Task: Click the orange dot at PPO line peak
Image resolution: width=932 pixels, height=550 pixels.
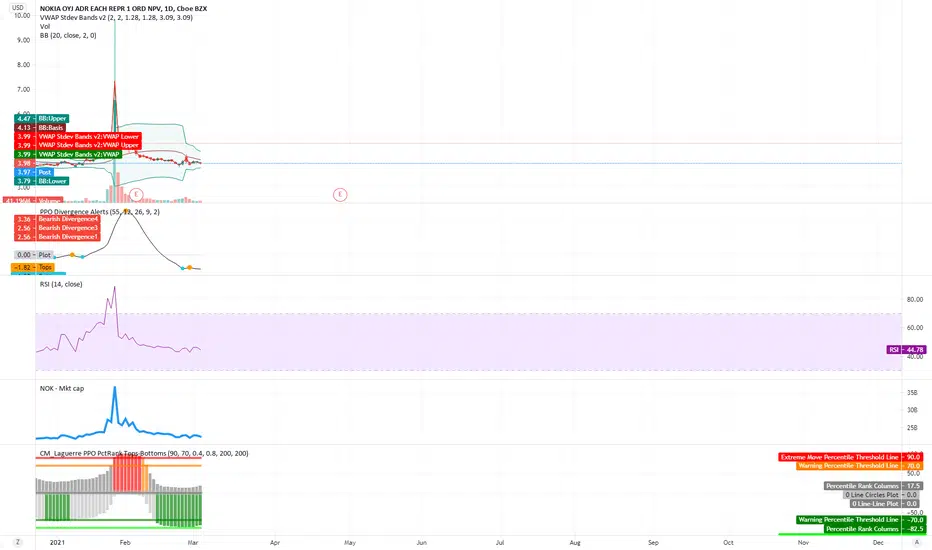Action: [x=125, y=210]
